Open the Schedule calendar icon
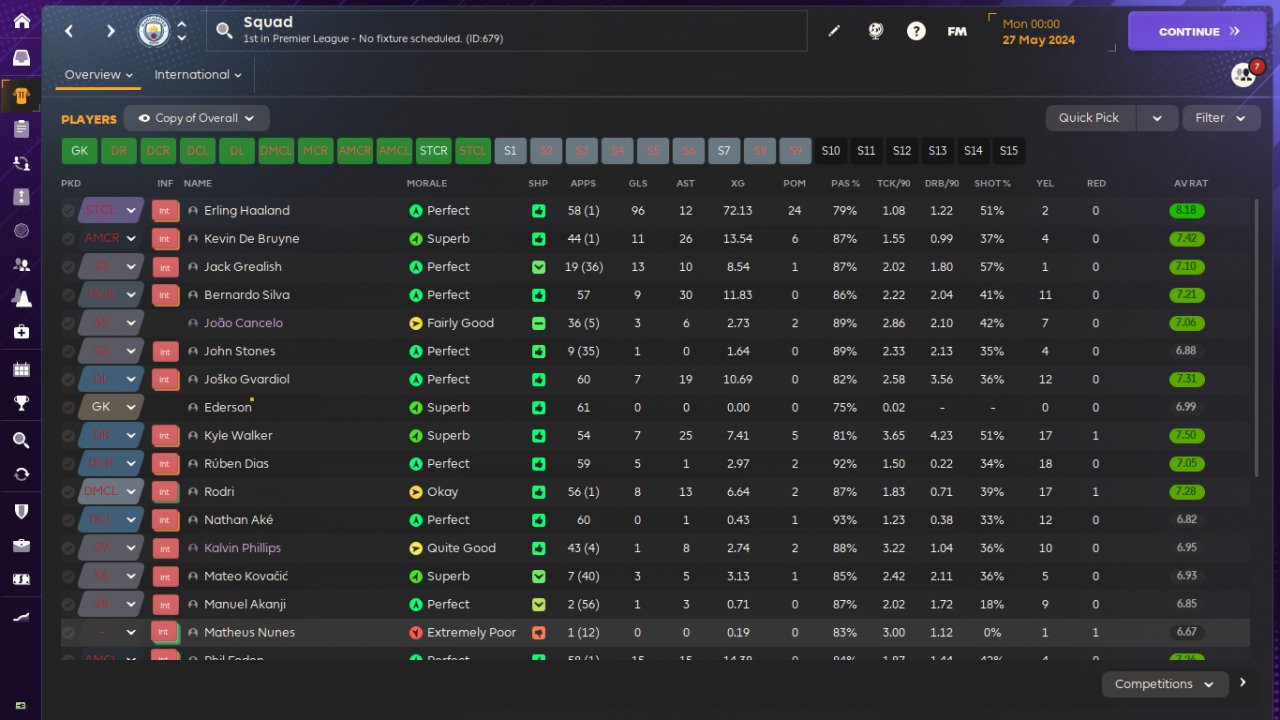The height and width of the screenshot is (720, 1280). [x=21, y=370]
